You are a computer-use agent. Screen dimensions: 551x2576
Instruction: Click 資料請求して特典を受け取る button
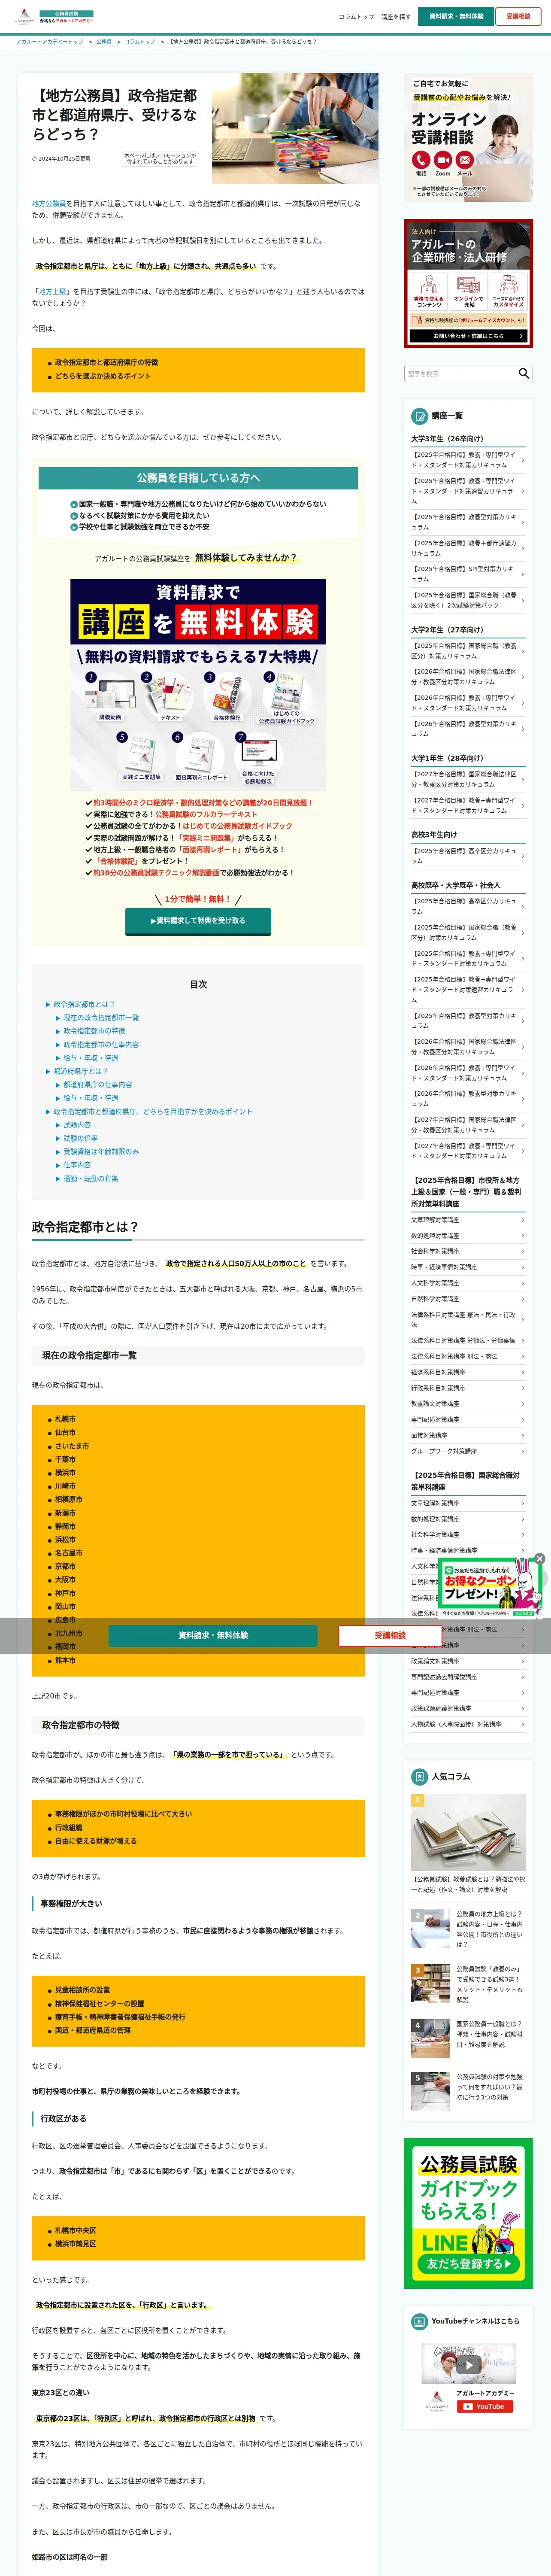[x=198, y=920]
